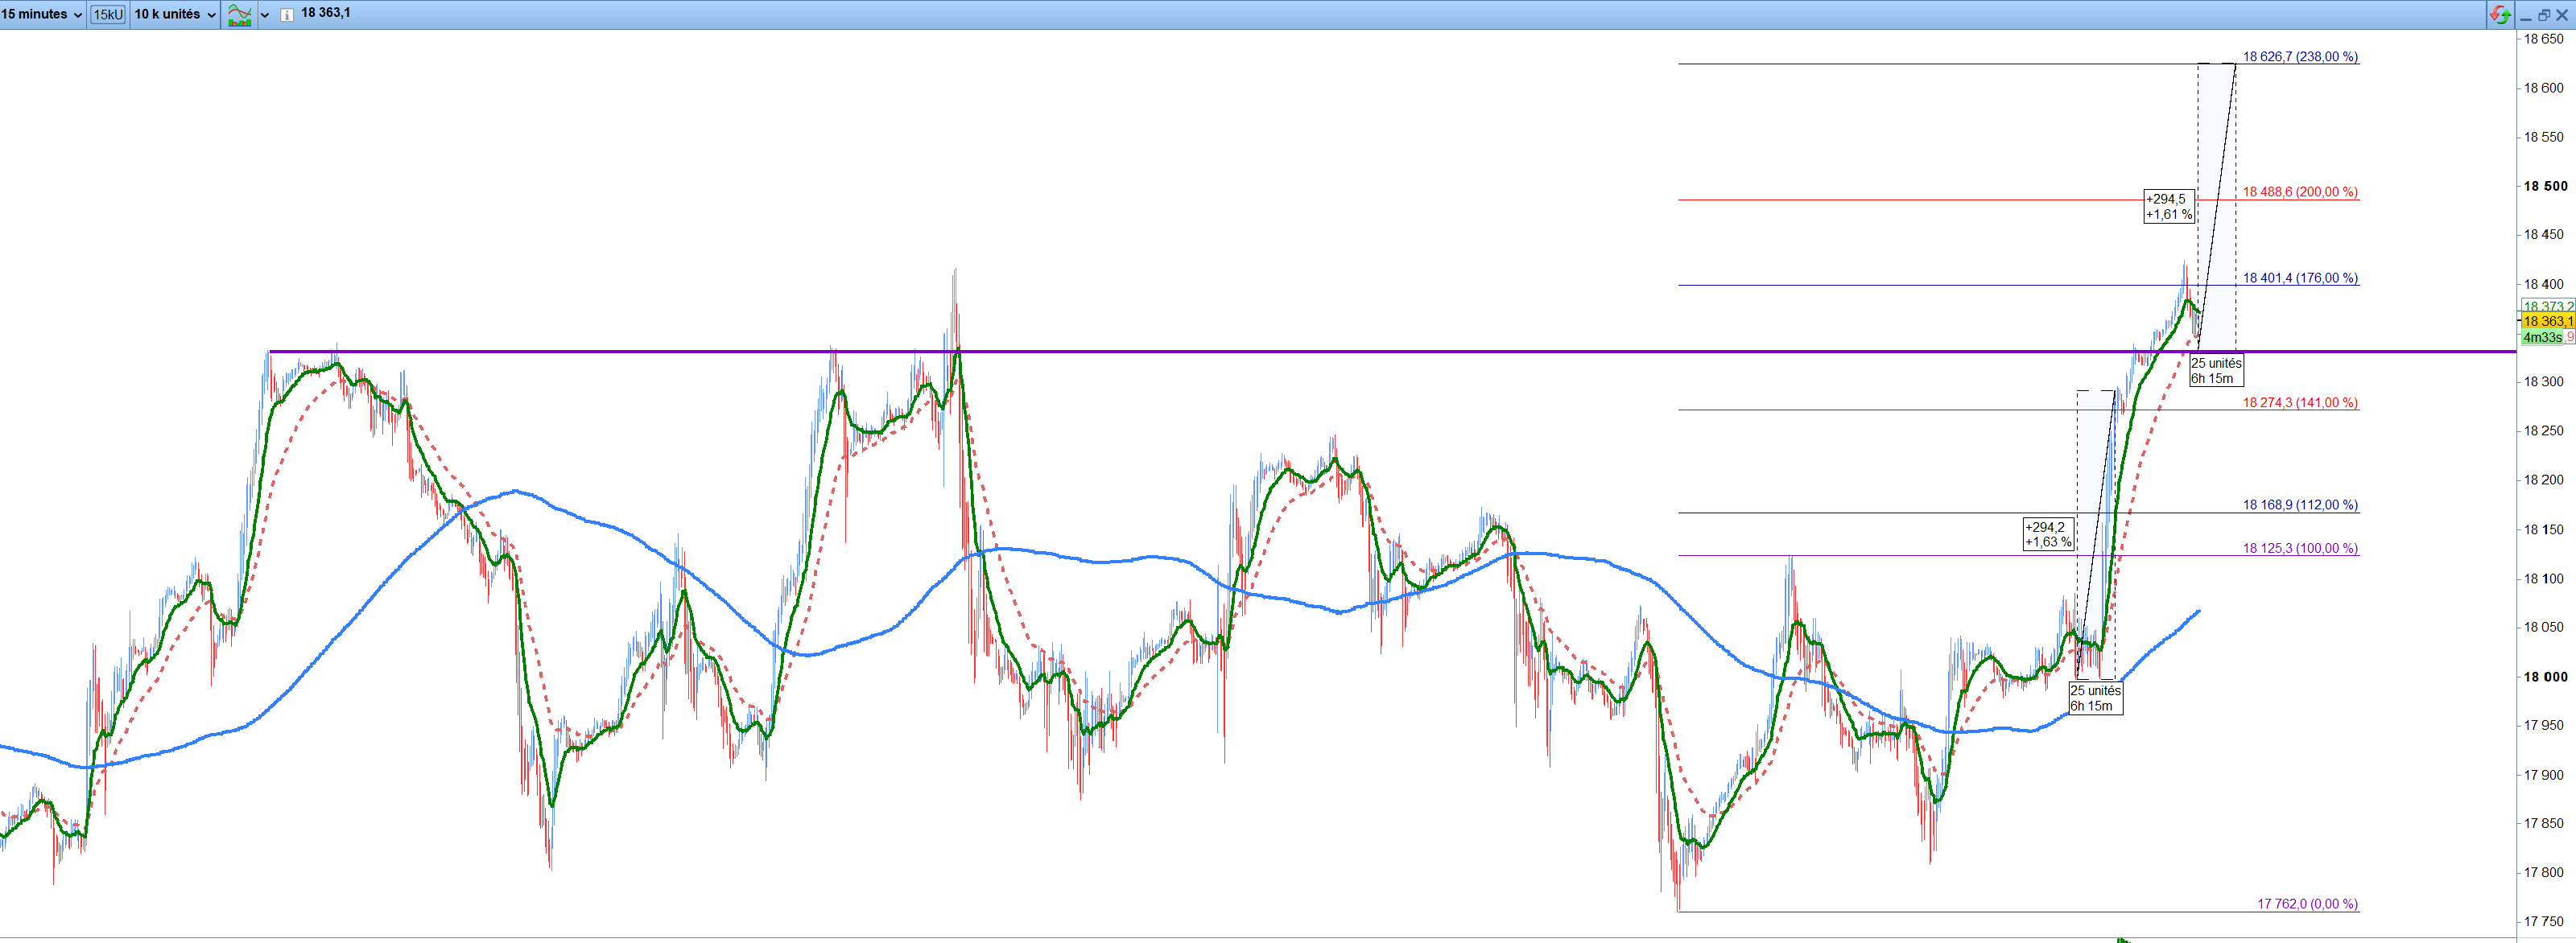The image size is (2576, 943).
Task: Click the 18 401,4 (176,00 %) level label
Action: click(2300, 278)
